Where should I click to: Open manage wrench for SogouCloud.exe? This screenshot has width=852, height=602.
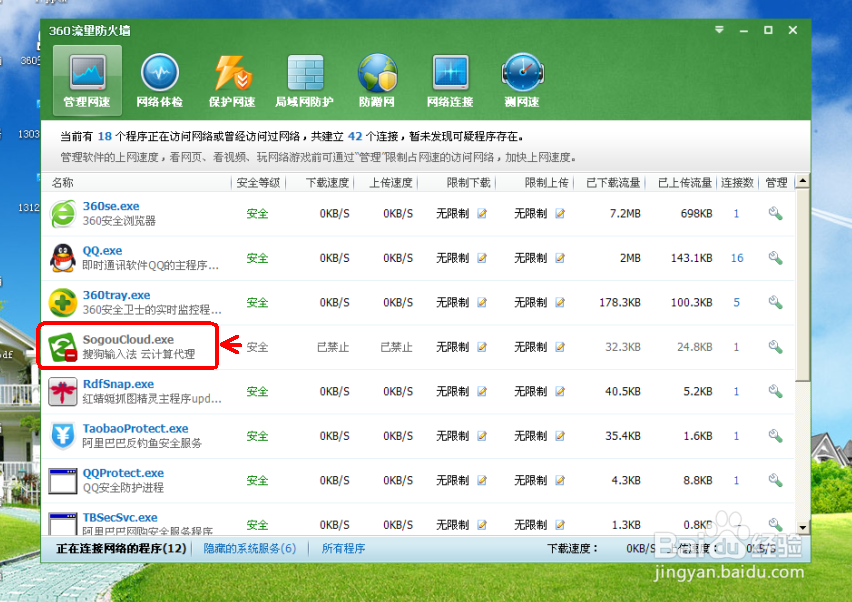(x=775, y=347)
